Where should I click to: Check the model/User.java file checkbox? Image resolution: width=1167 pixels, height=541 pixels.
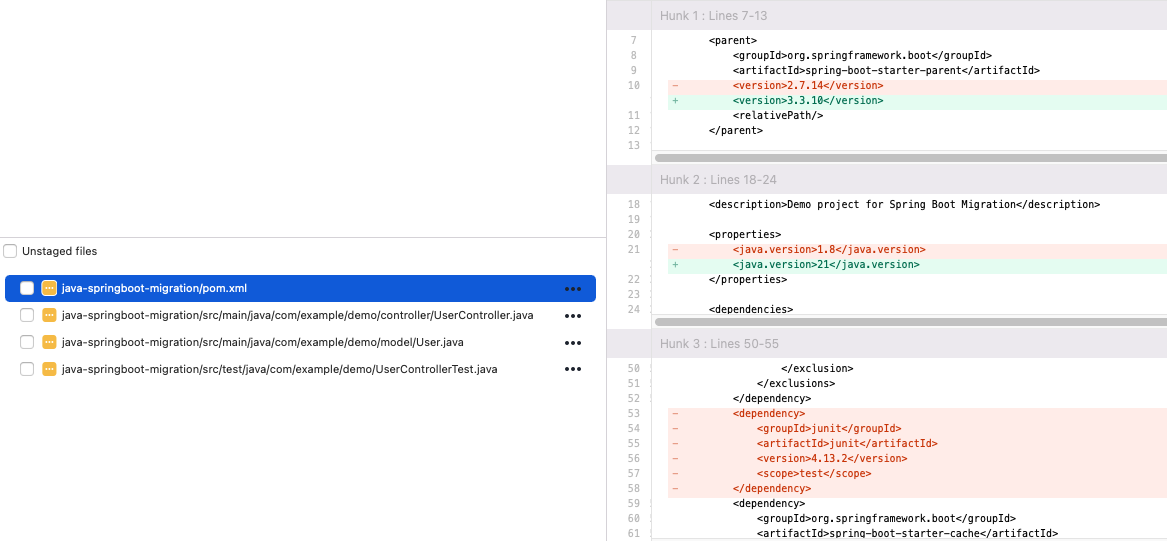pyautogui.click(x=27, y=342)
